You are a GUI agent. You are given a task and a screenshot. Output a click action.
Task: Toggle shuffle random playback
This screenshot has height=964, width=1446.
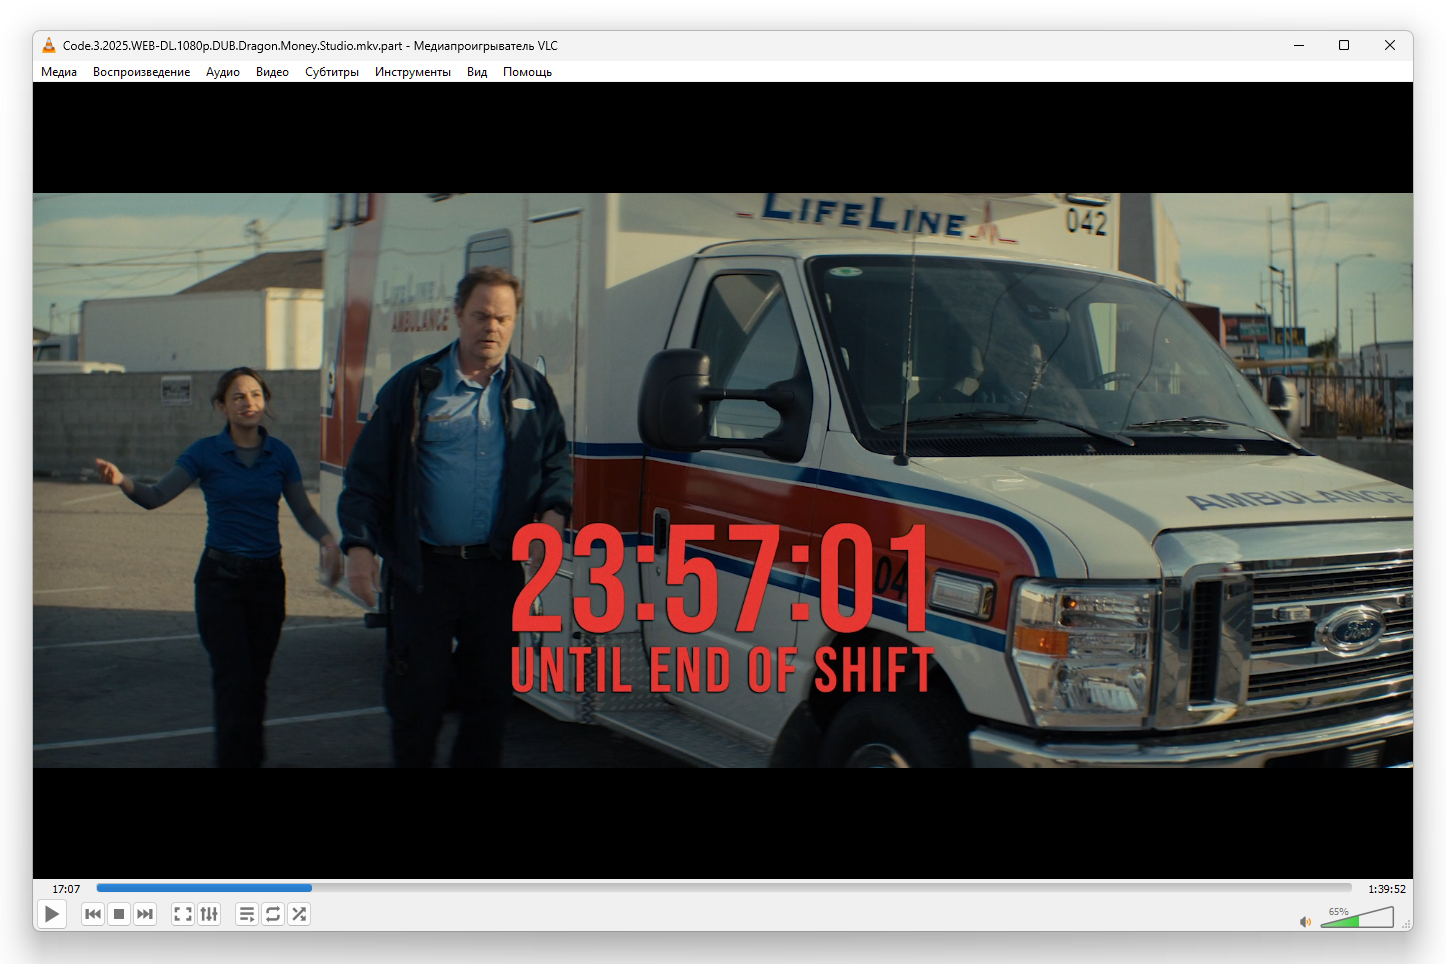(x=299, y=914)
